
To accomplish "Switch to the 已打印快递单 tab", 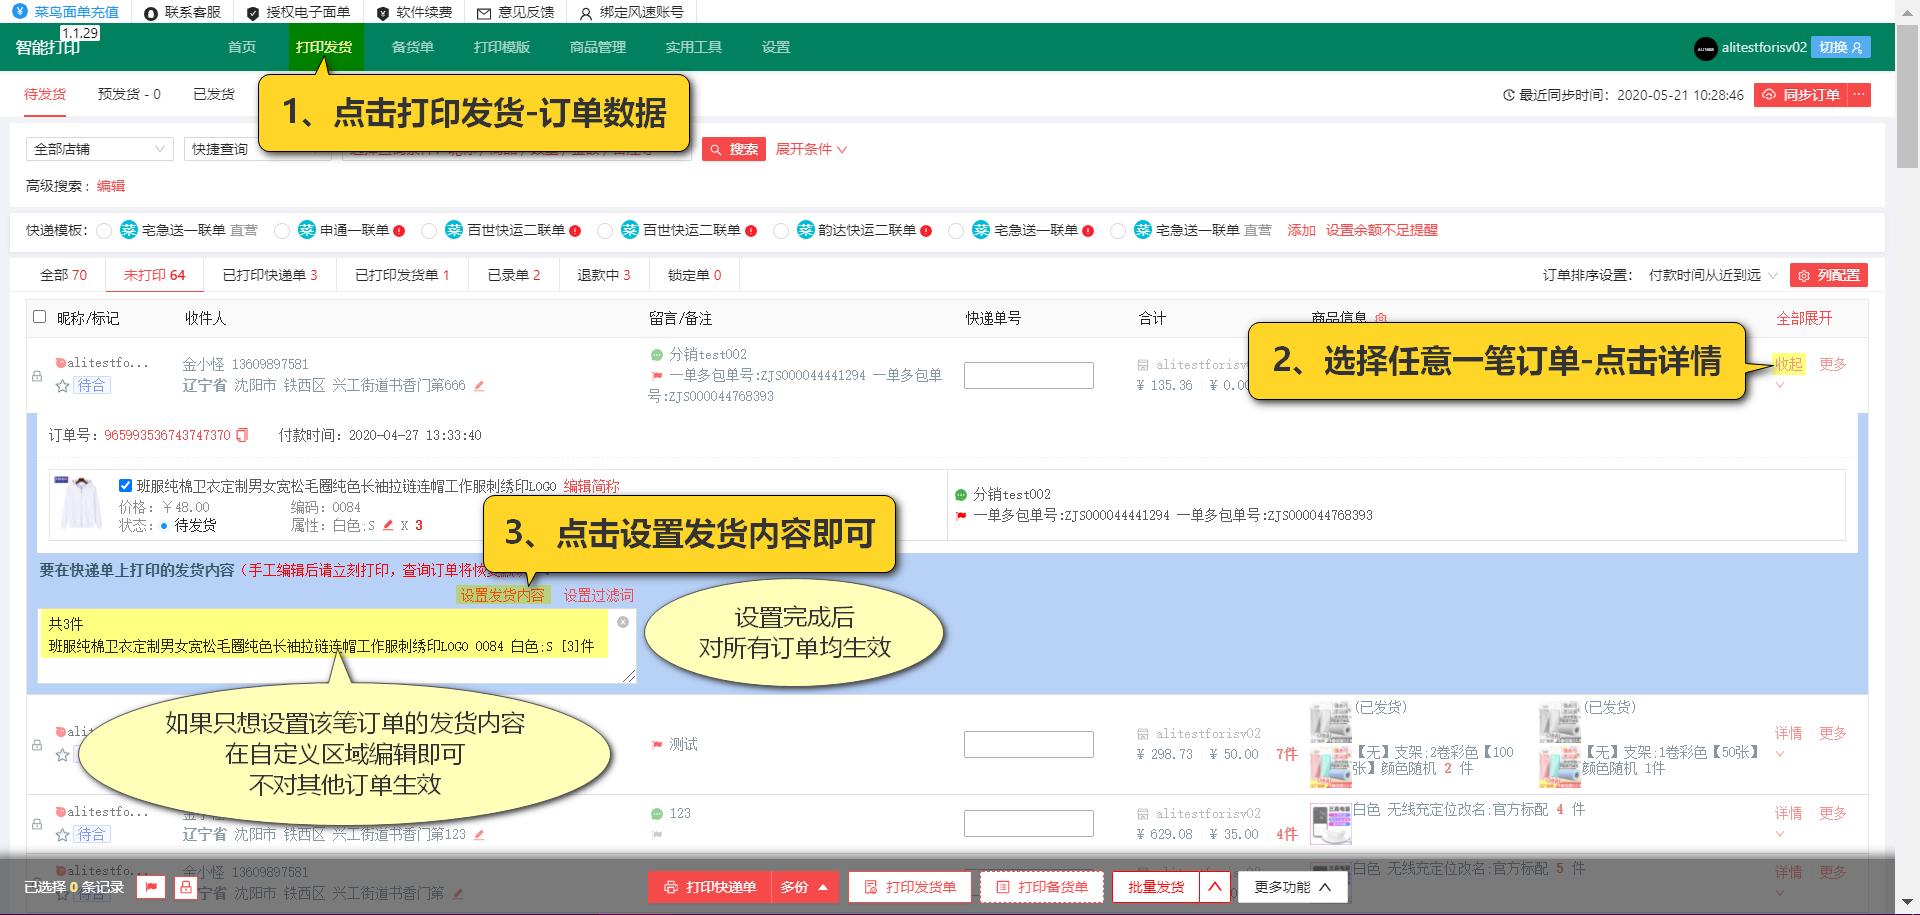I will coord(270,274).
